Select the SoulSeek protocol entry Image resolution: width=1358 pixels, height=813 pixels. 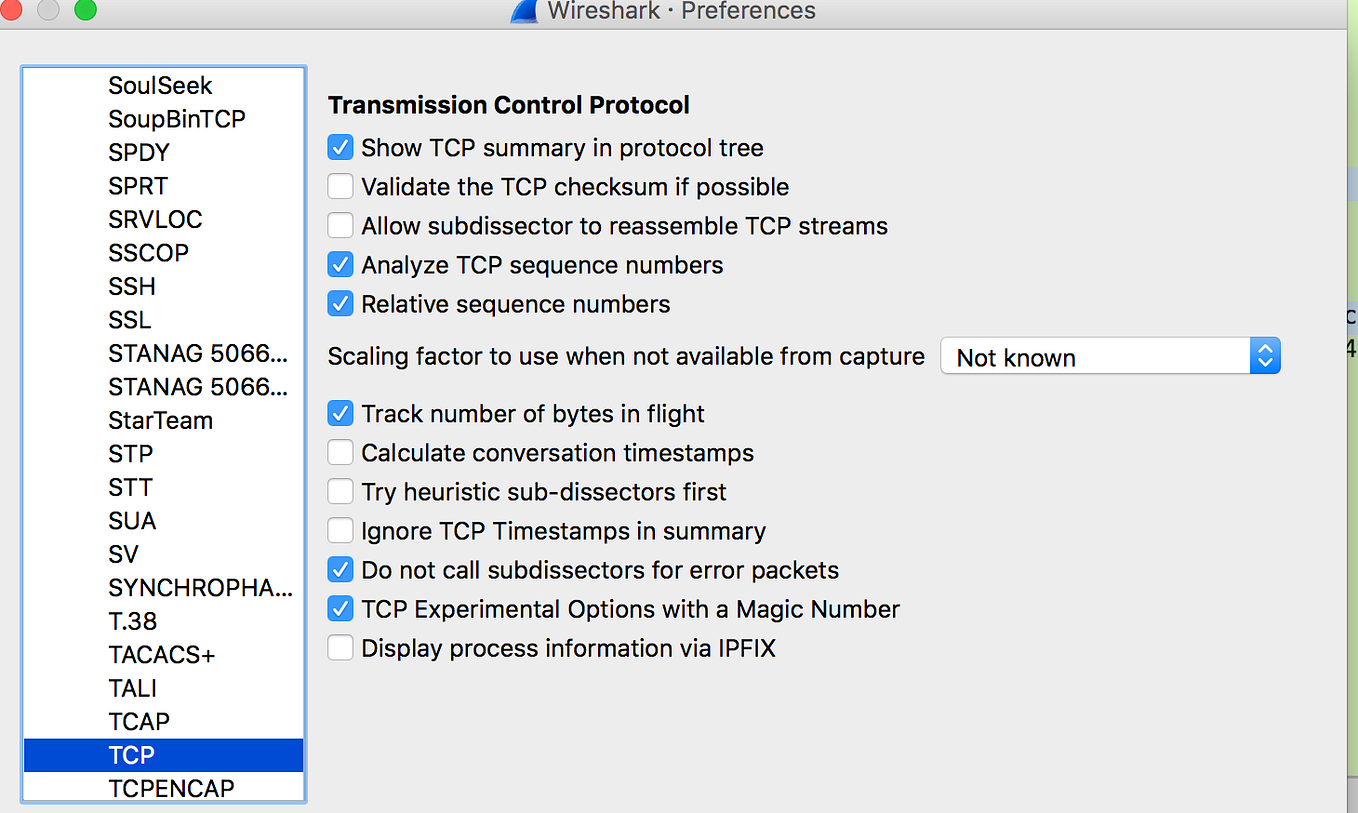[x=160, y=86]
